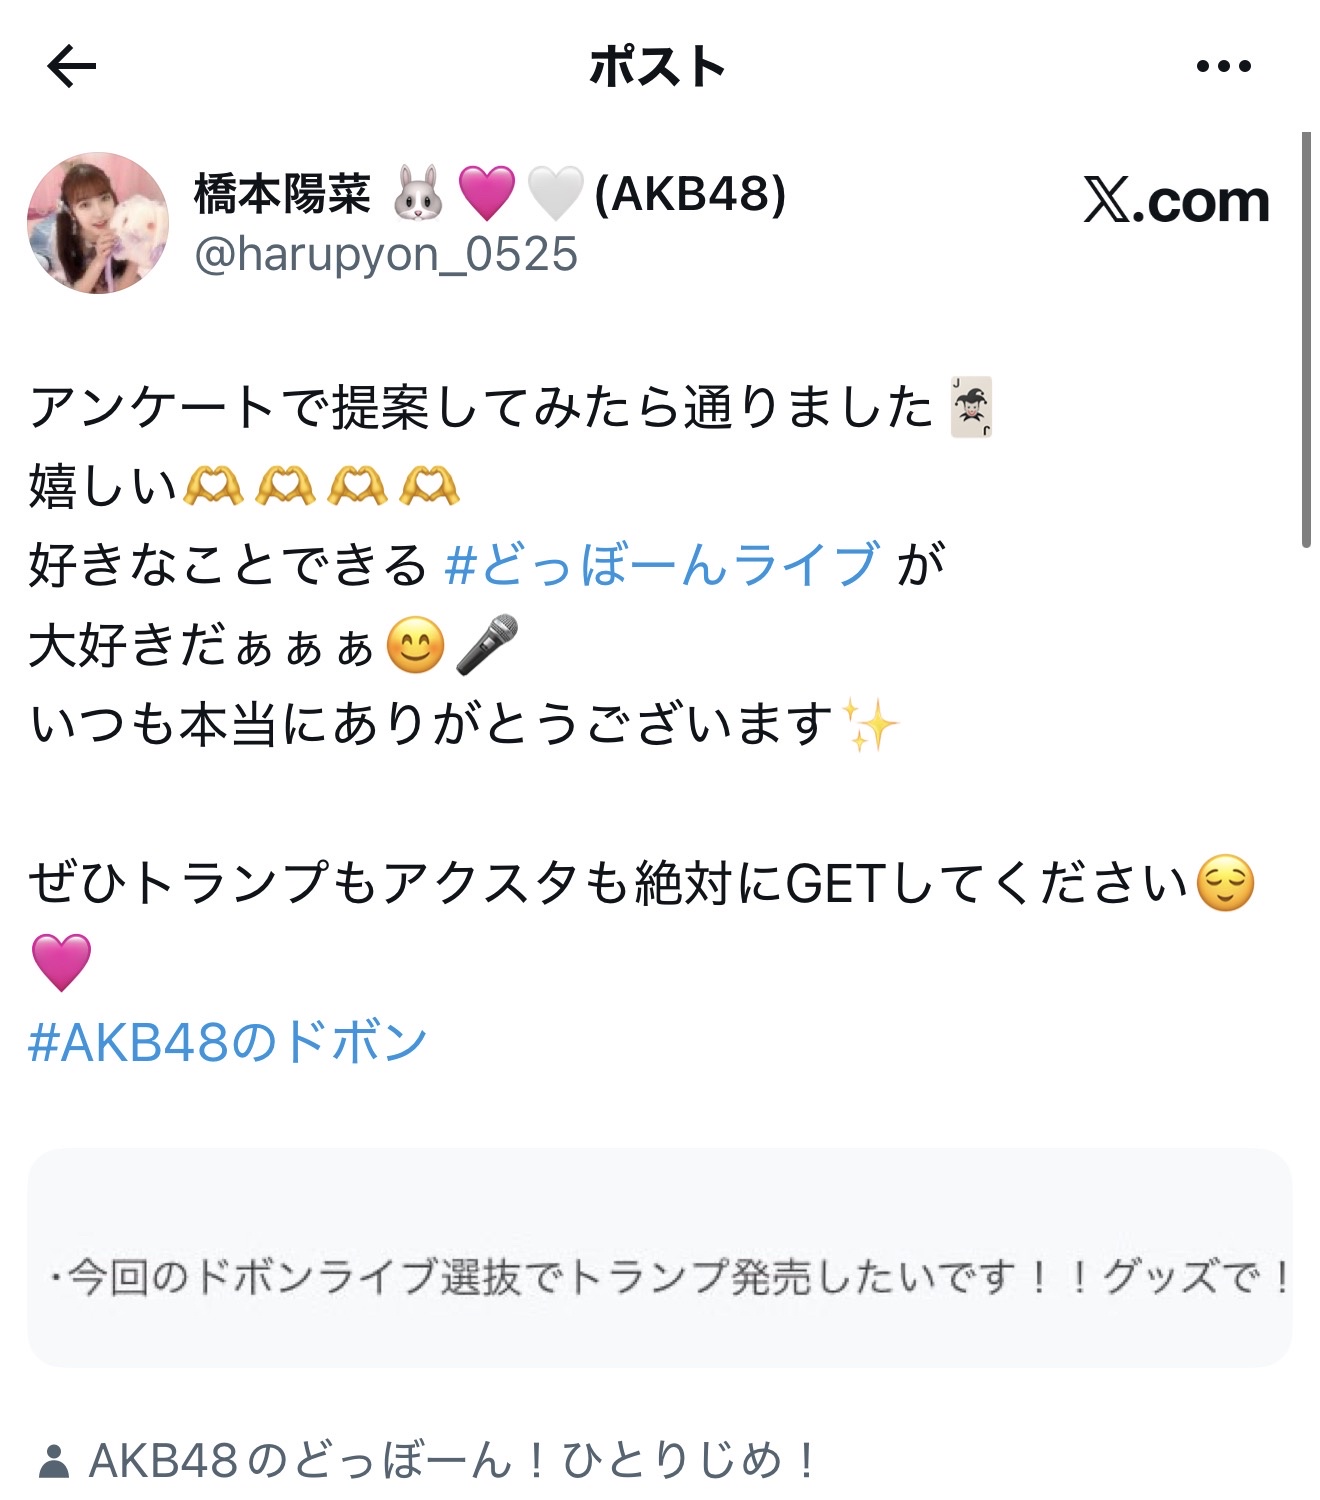Click the X.com logo
Screen dimensions: 1320x1500
[x=1176, y=201]
